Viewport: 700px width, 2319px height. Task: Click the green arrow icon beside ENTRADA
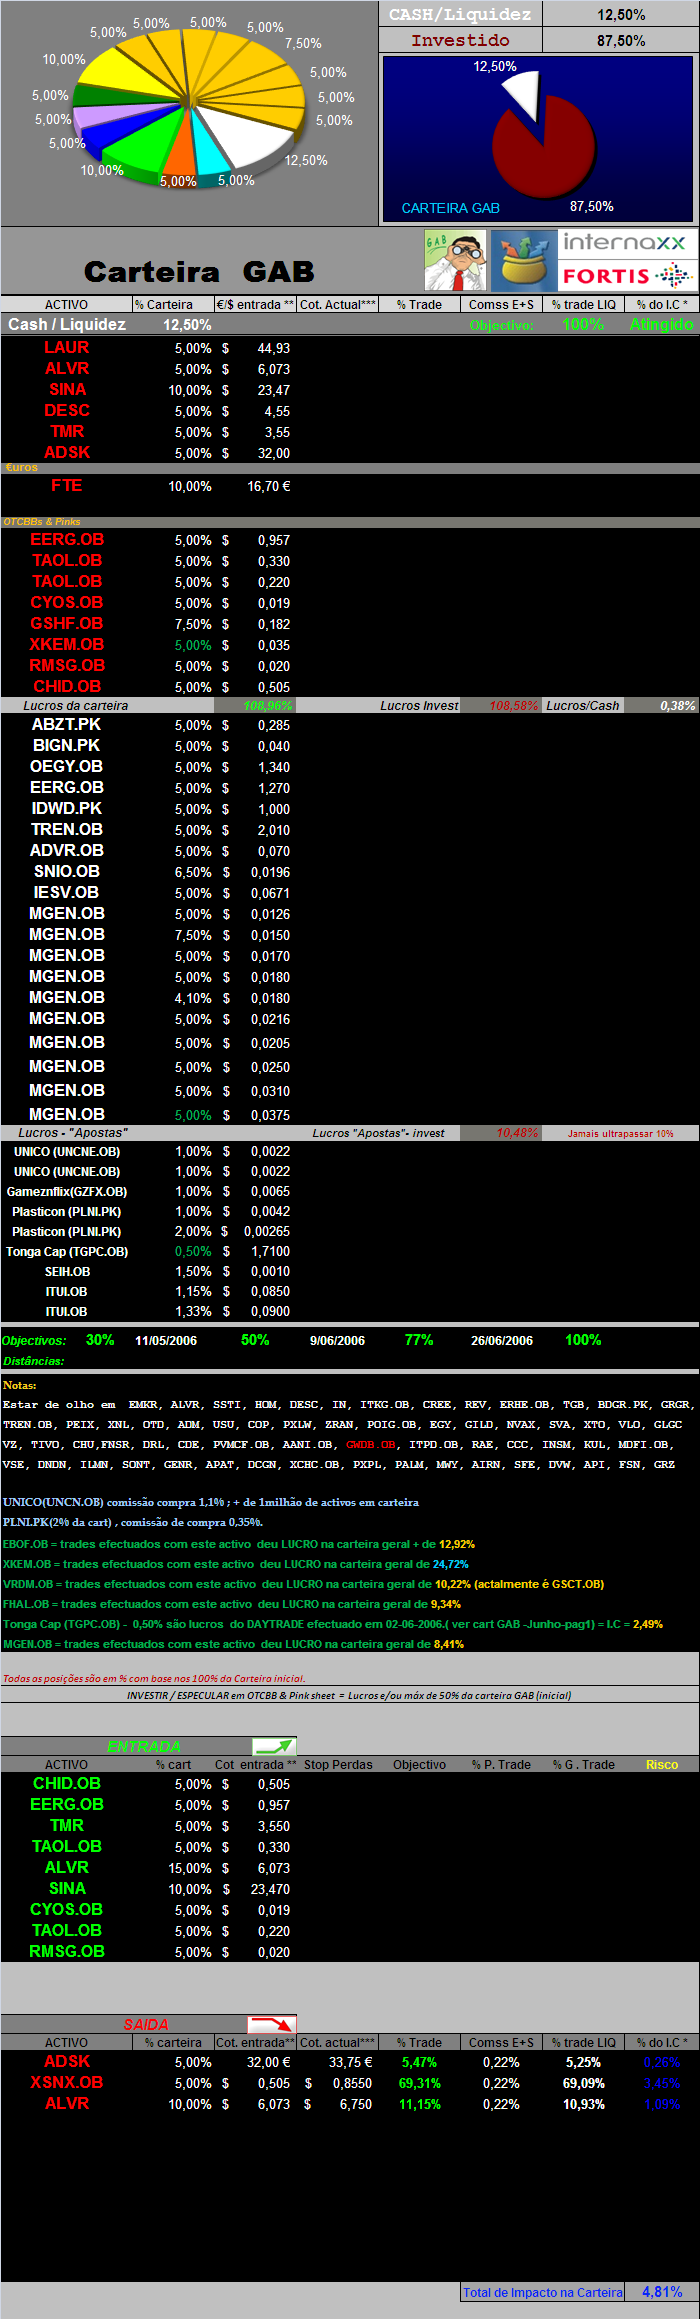pyautogui.click(x=274, y=1746)
